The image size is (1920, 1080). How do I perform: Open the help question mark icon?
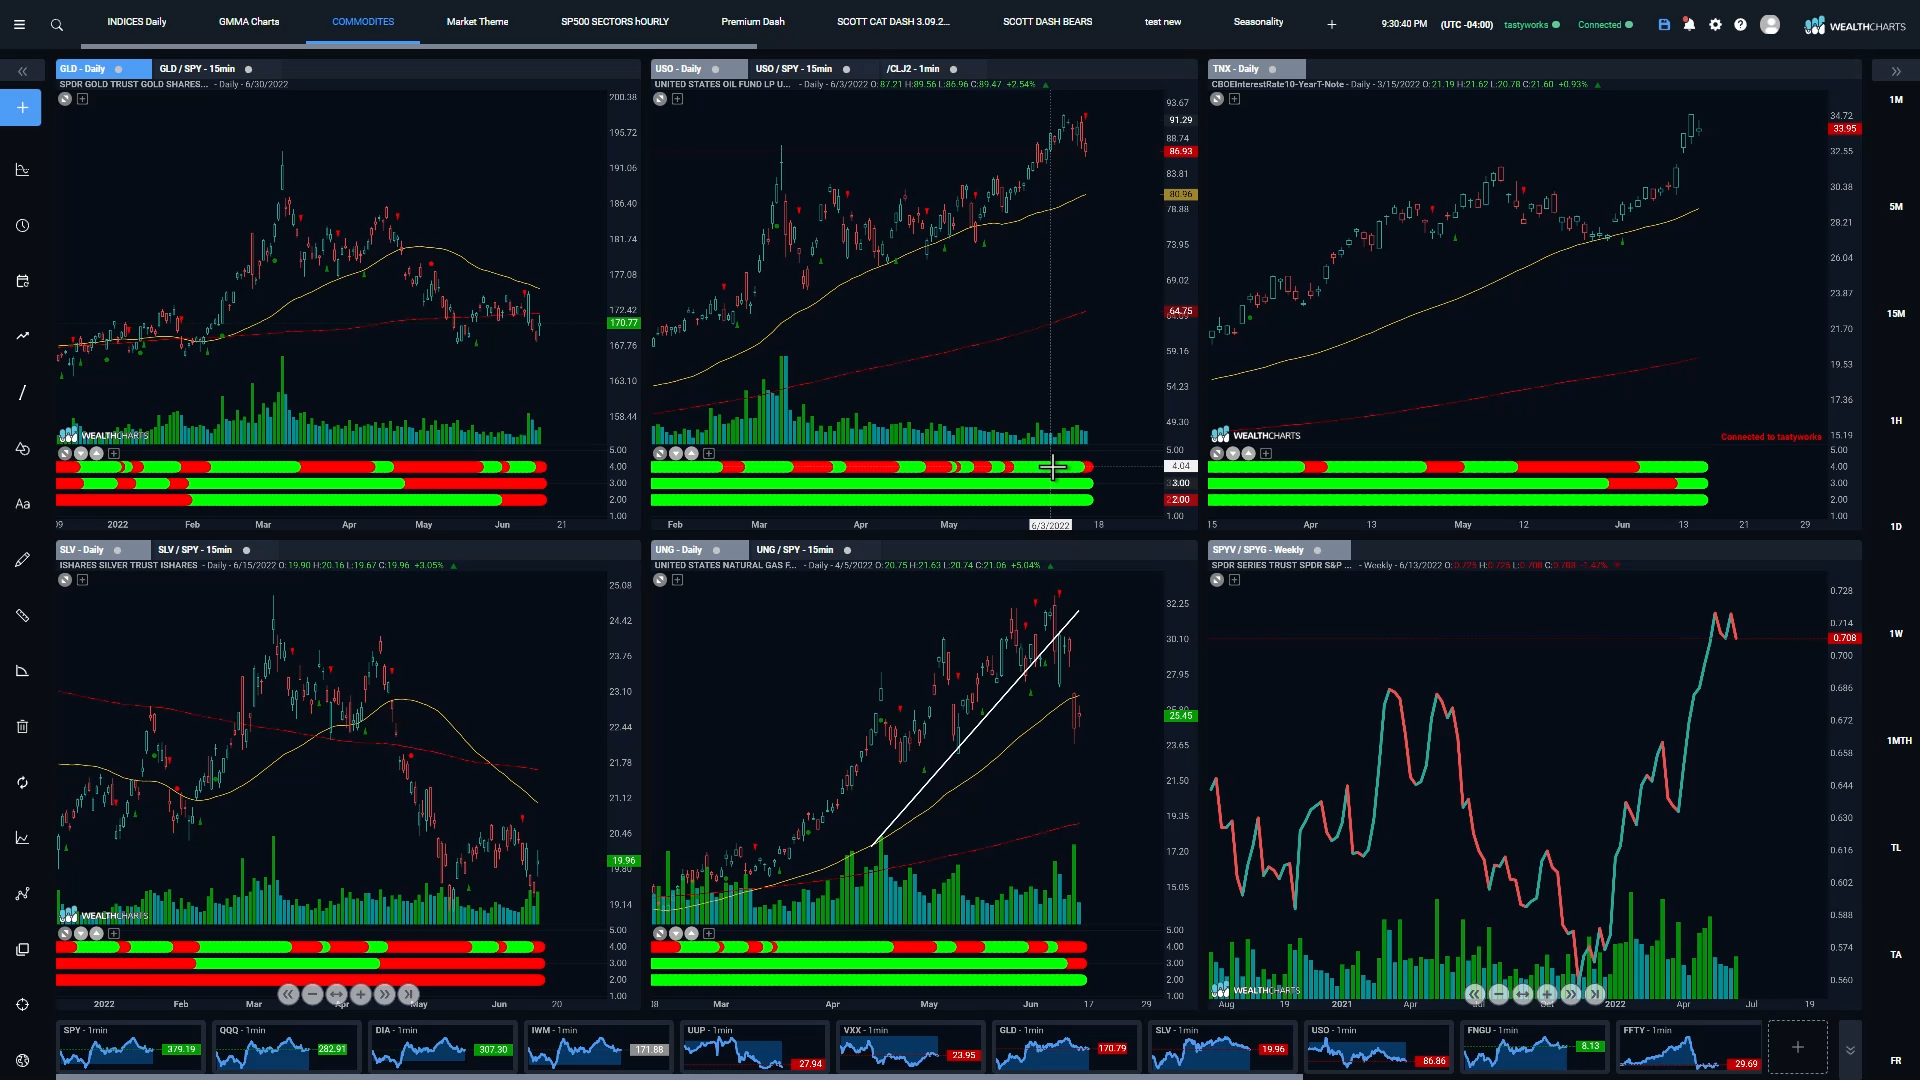[x=1740, y=24]
